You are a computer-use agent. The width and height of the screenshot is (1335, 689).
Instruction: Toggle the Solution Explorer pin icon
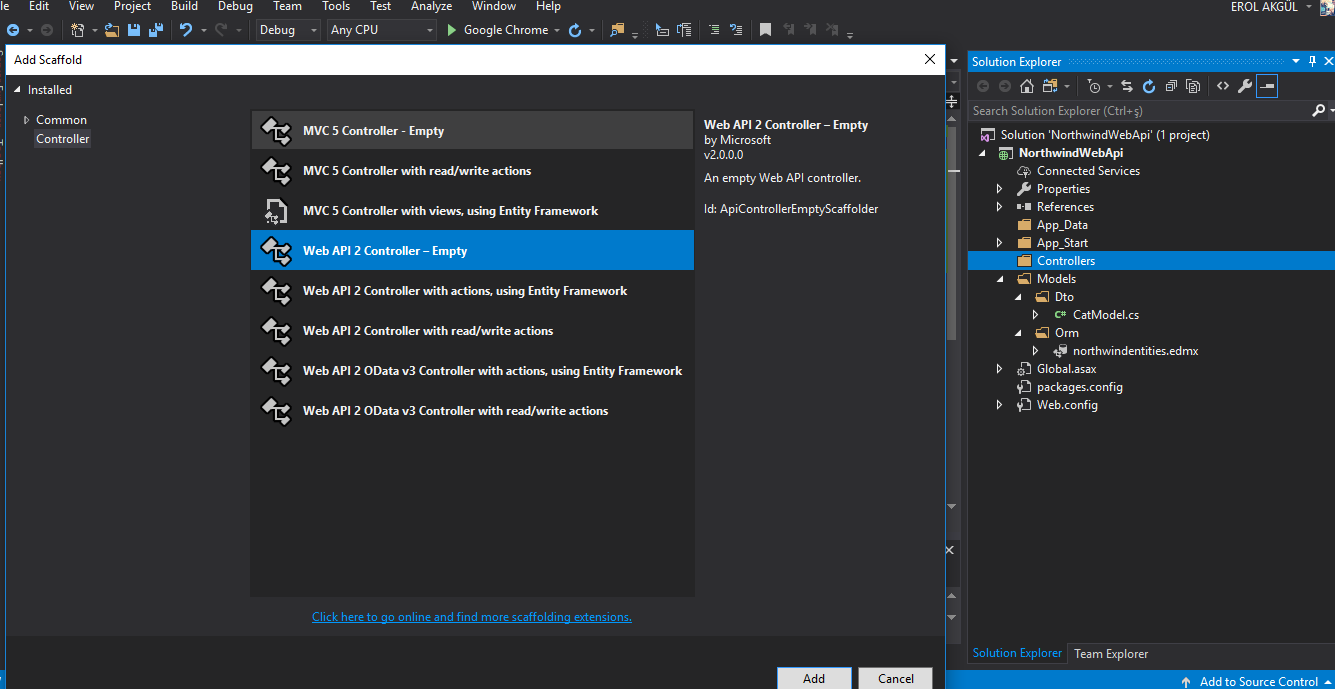pos(1312,62)
